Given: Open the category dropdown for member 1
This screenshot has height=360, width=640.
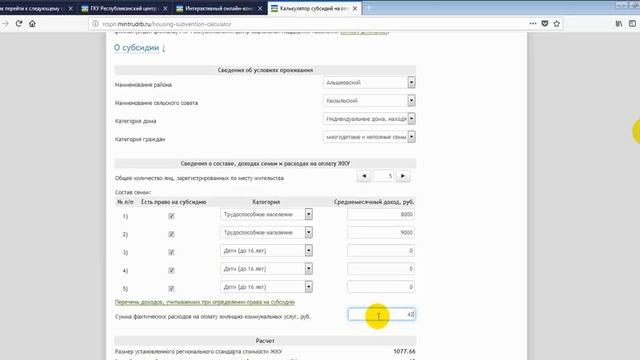Looking at the screenshot, I should pos(267,214).
